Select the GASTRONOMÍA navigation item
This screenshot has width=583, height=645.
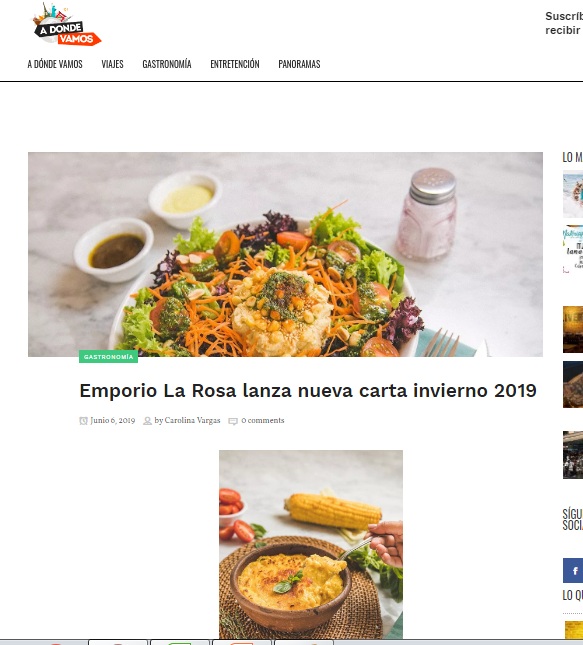pos(167,64)
